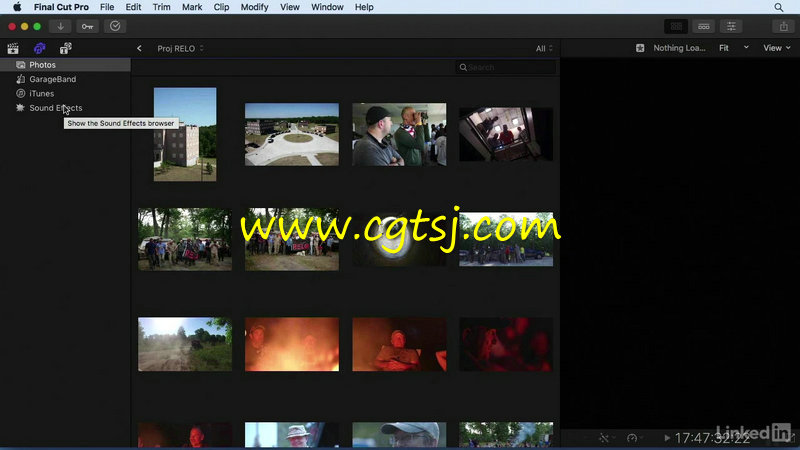Select the people at window looking down photo
The height and width of the screenshot is (450, 800).
coord(506,134)
